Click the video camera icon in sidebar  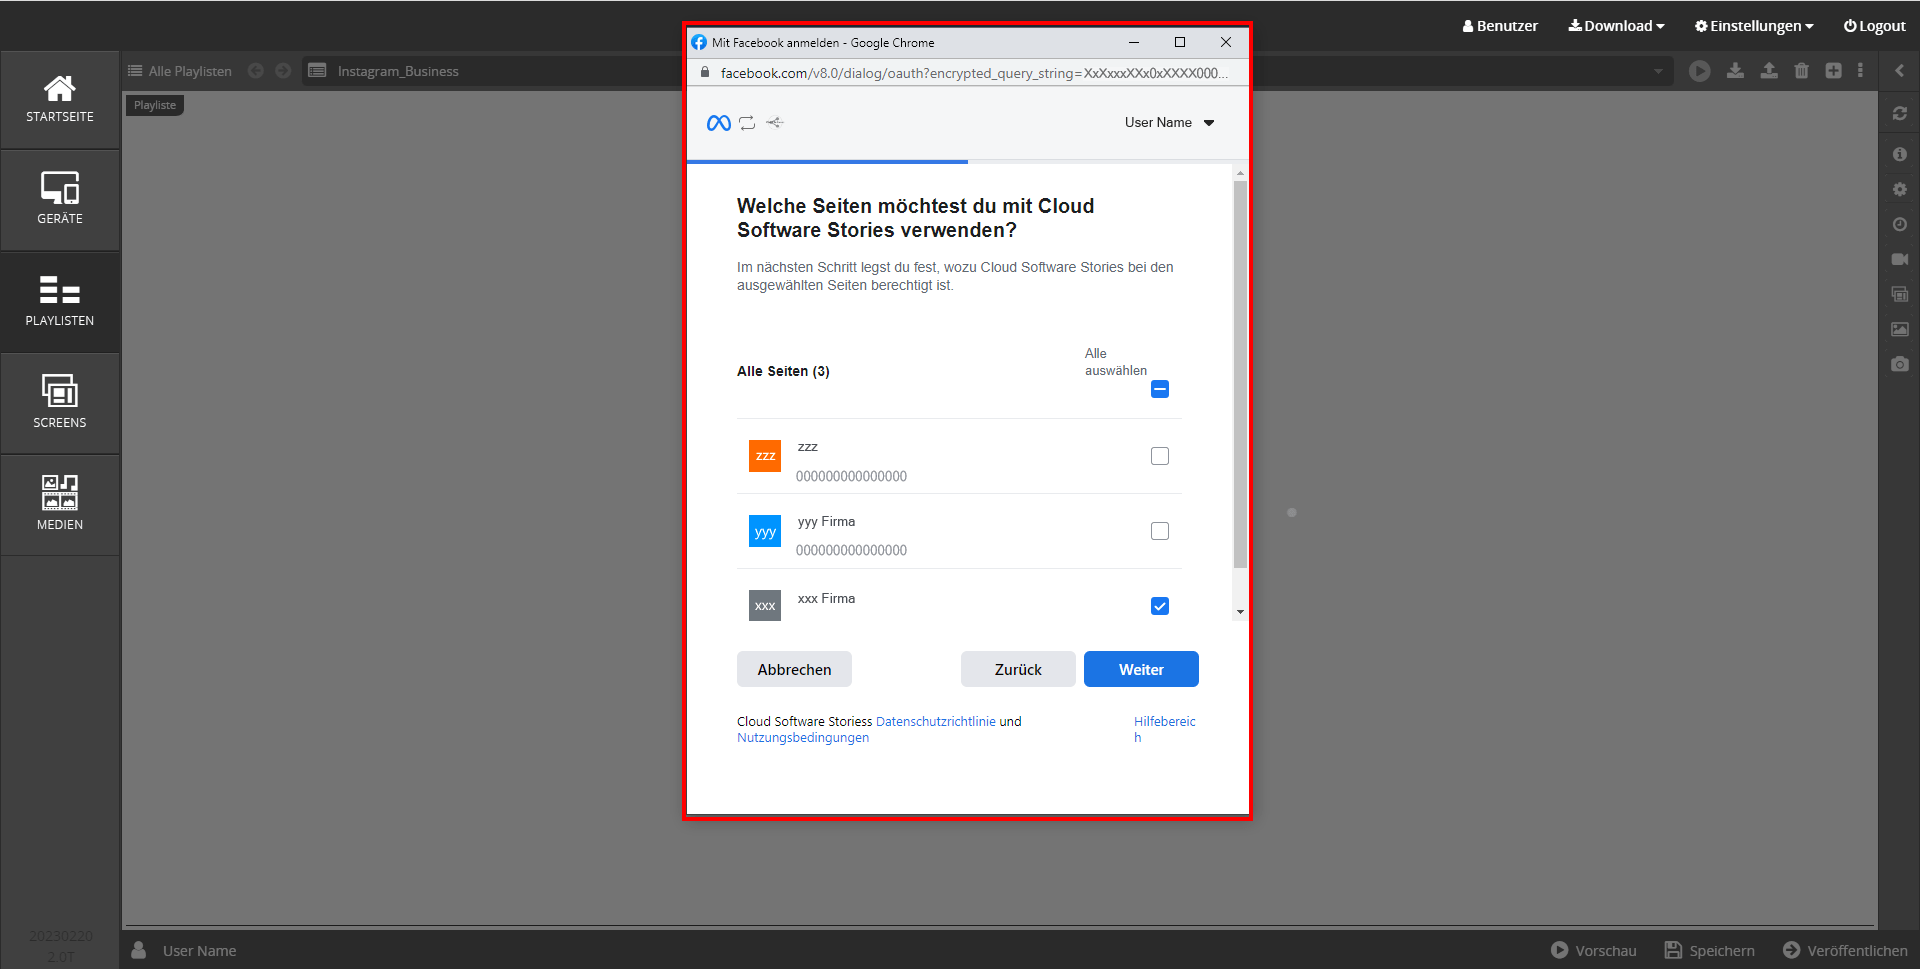(x=1899, y=259)
